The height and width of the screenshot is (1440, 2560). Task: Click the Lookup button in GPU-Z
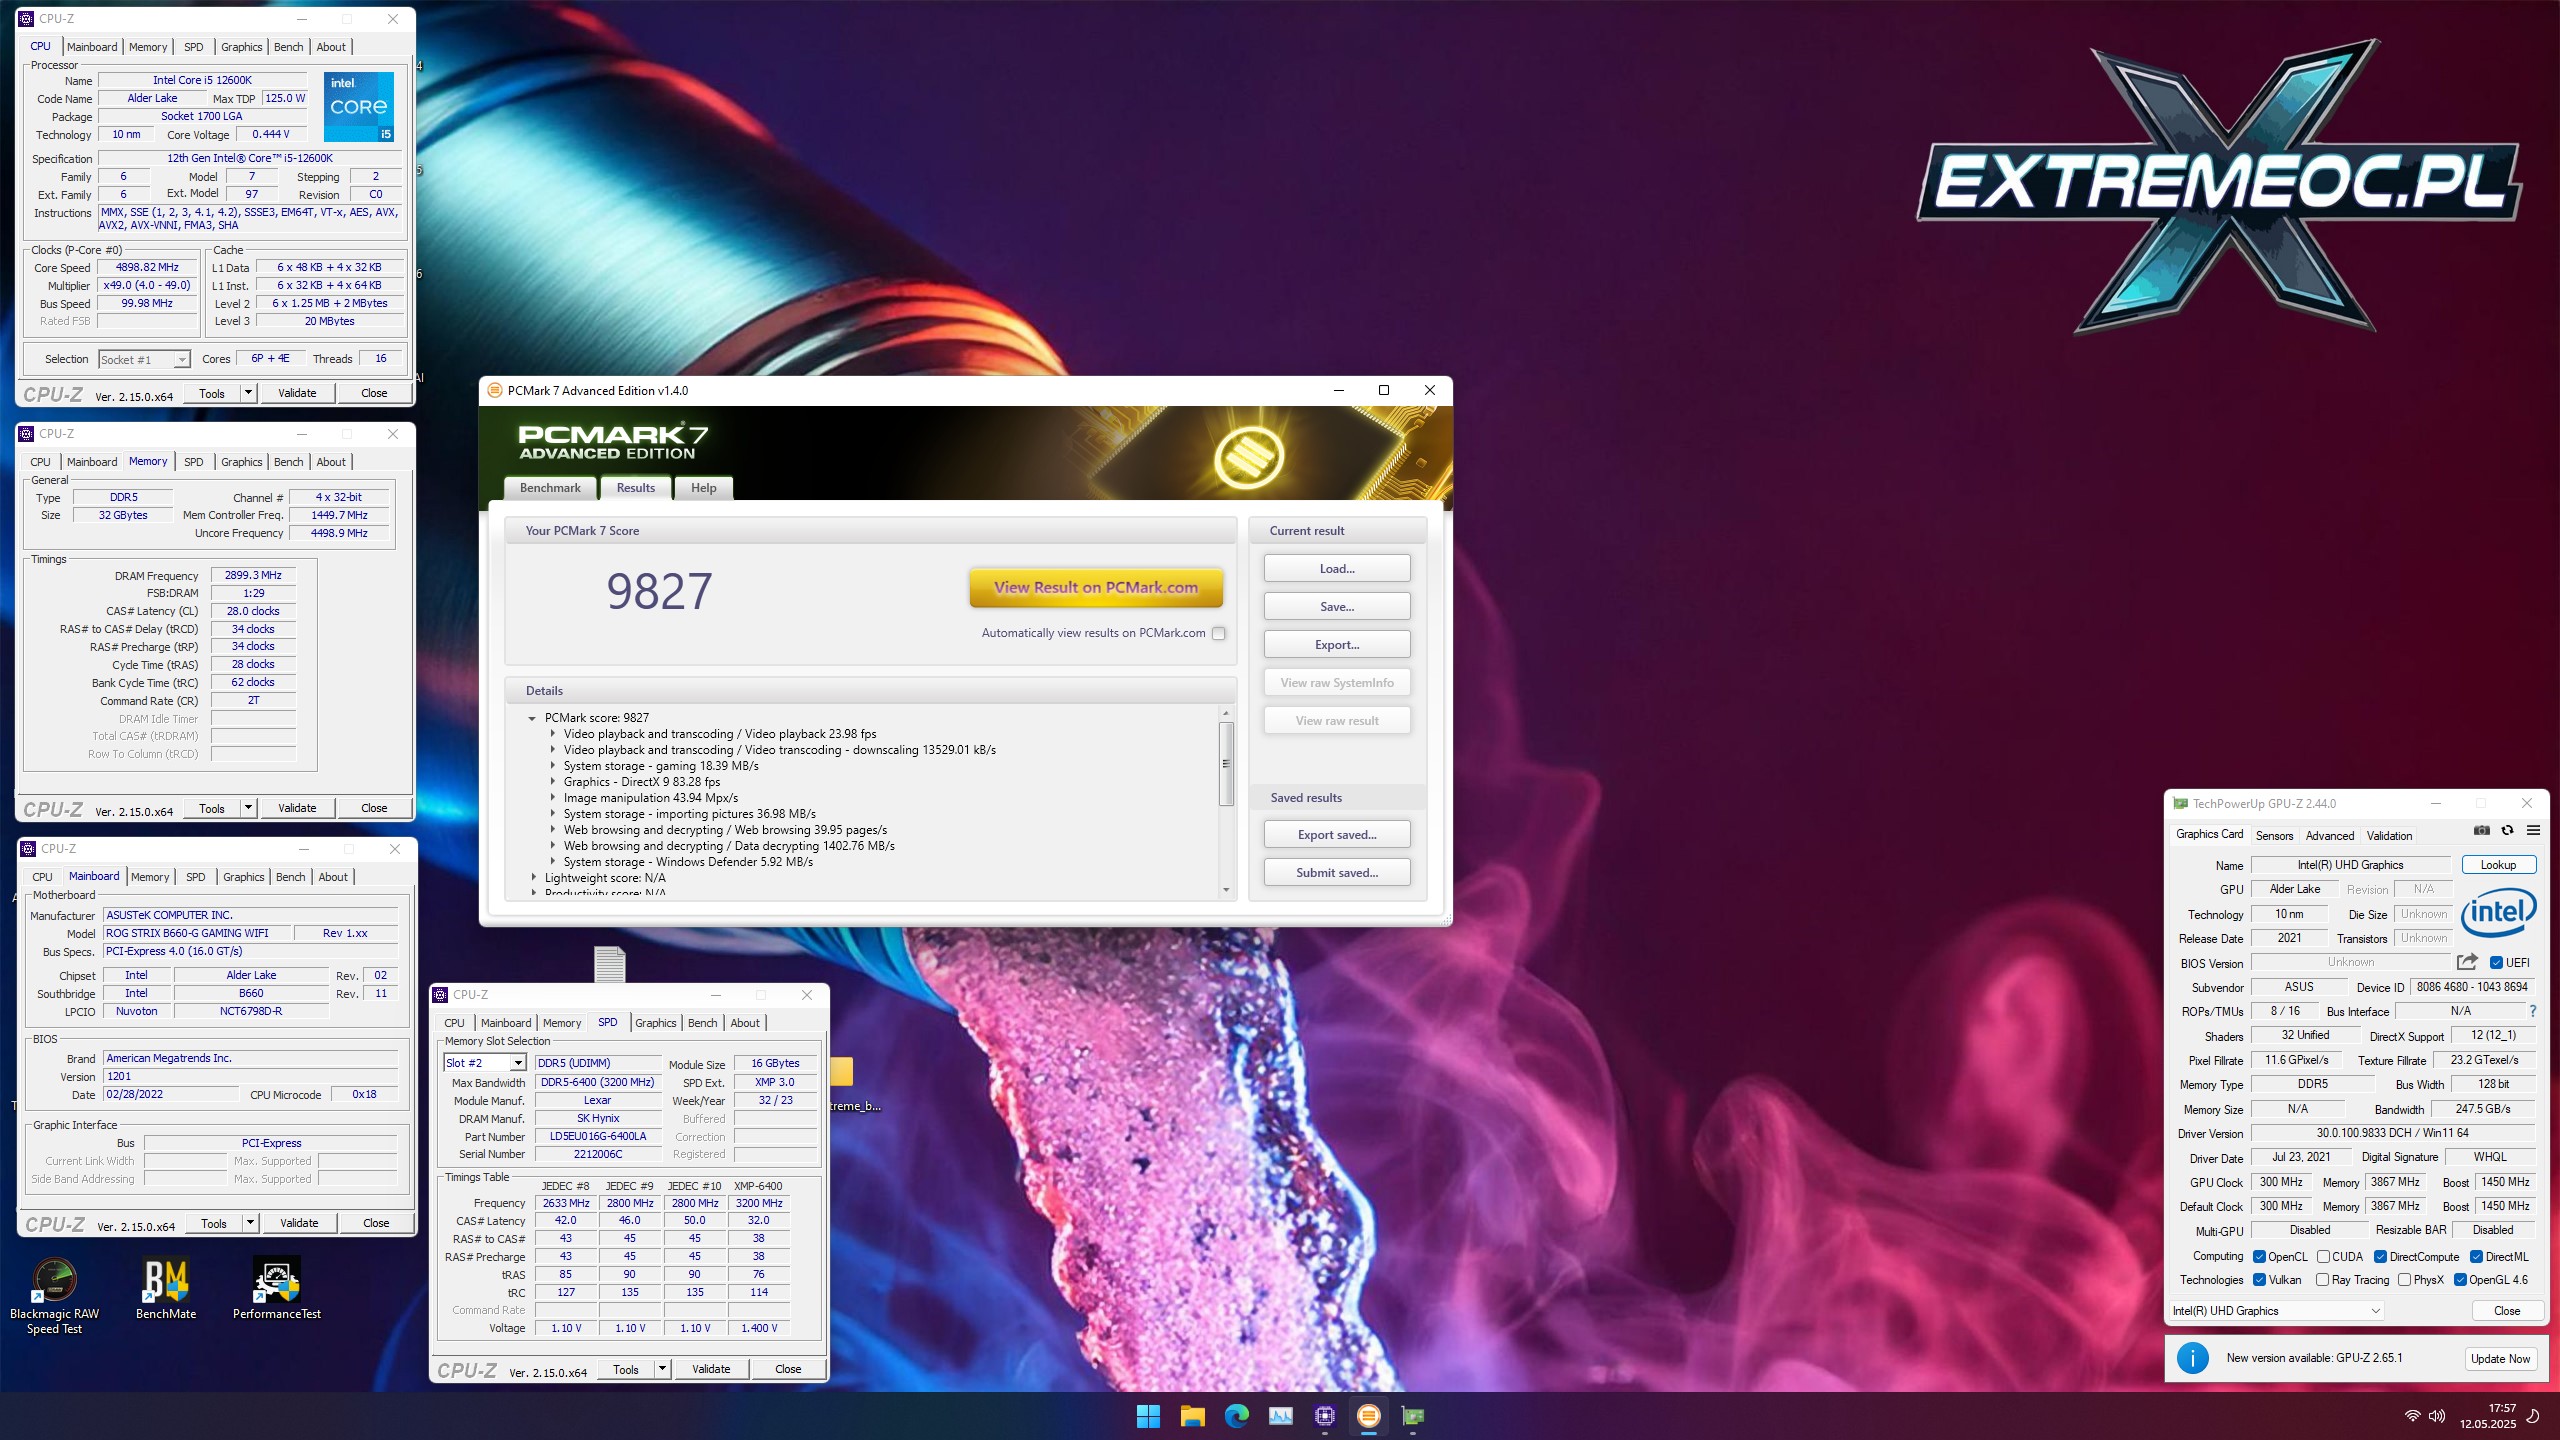tap(2498, 865)
